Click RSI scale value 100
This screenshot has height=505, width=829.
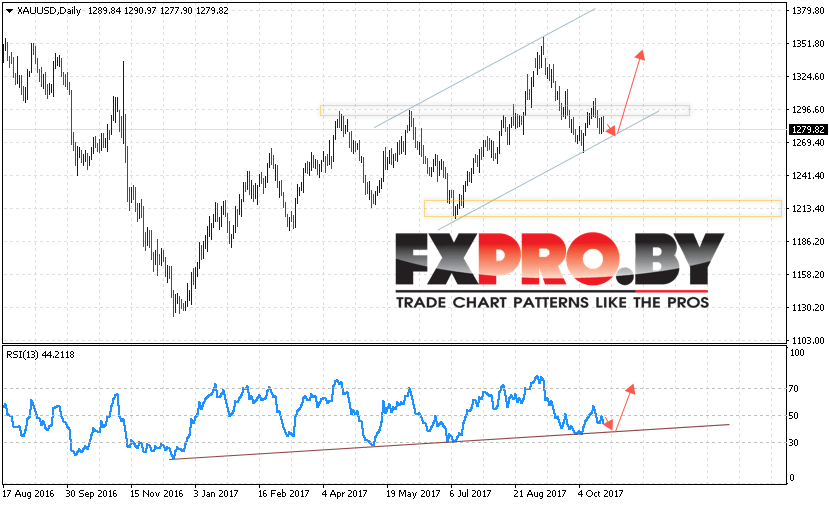(797, 353)
